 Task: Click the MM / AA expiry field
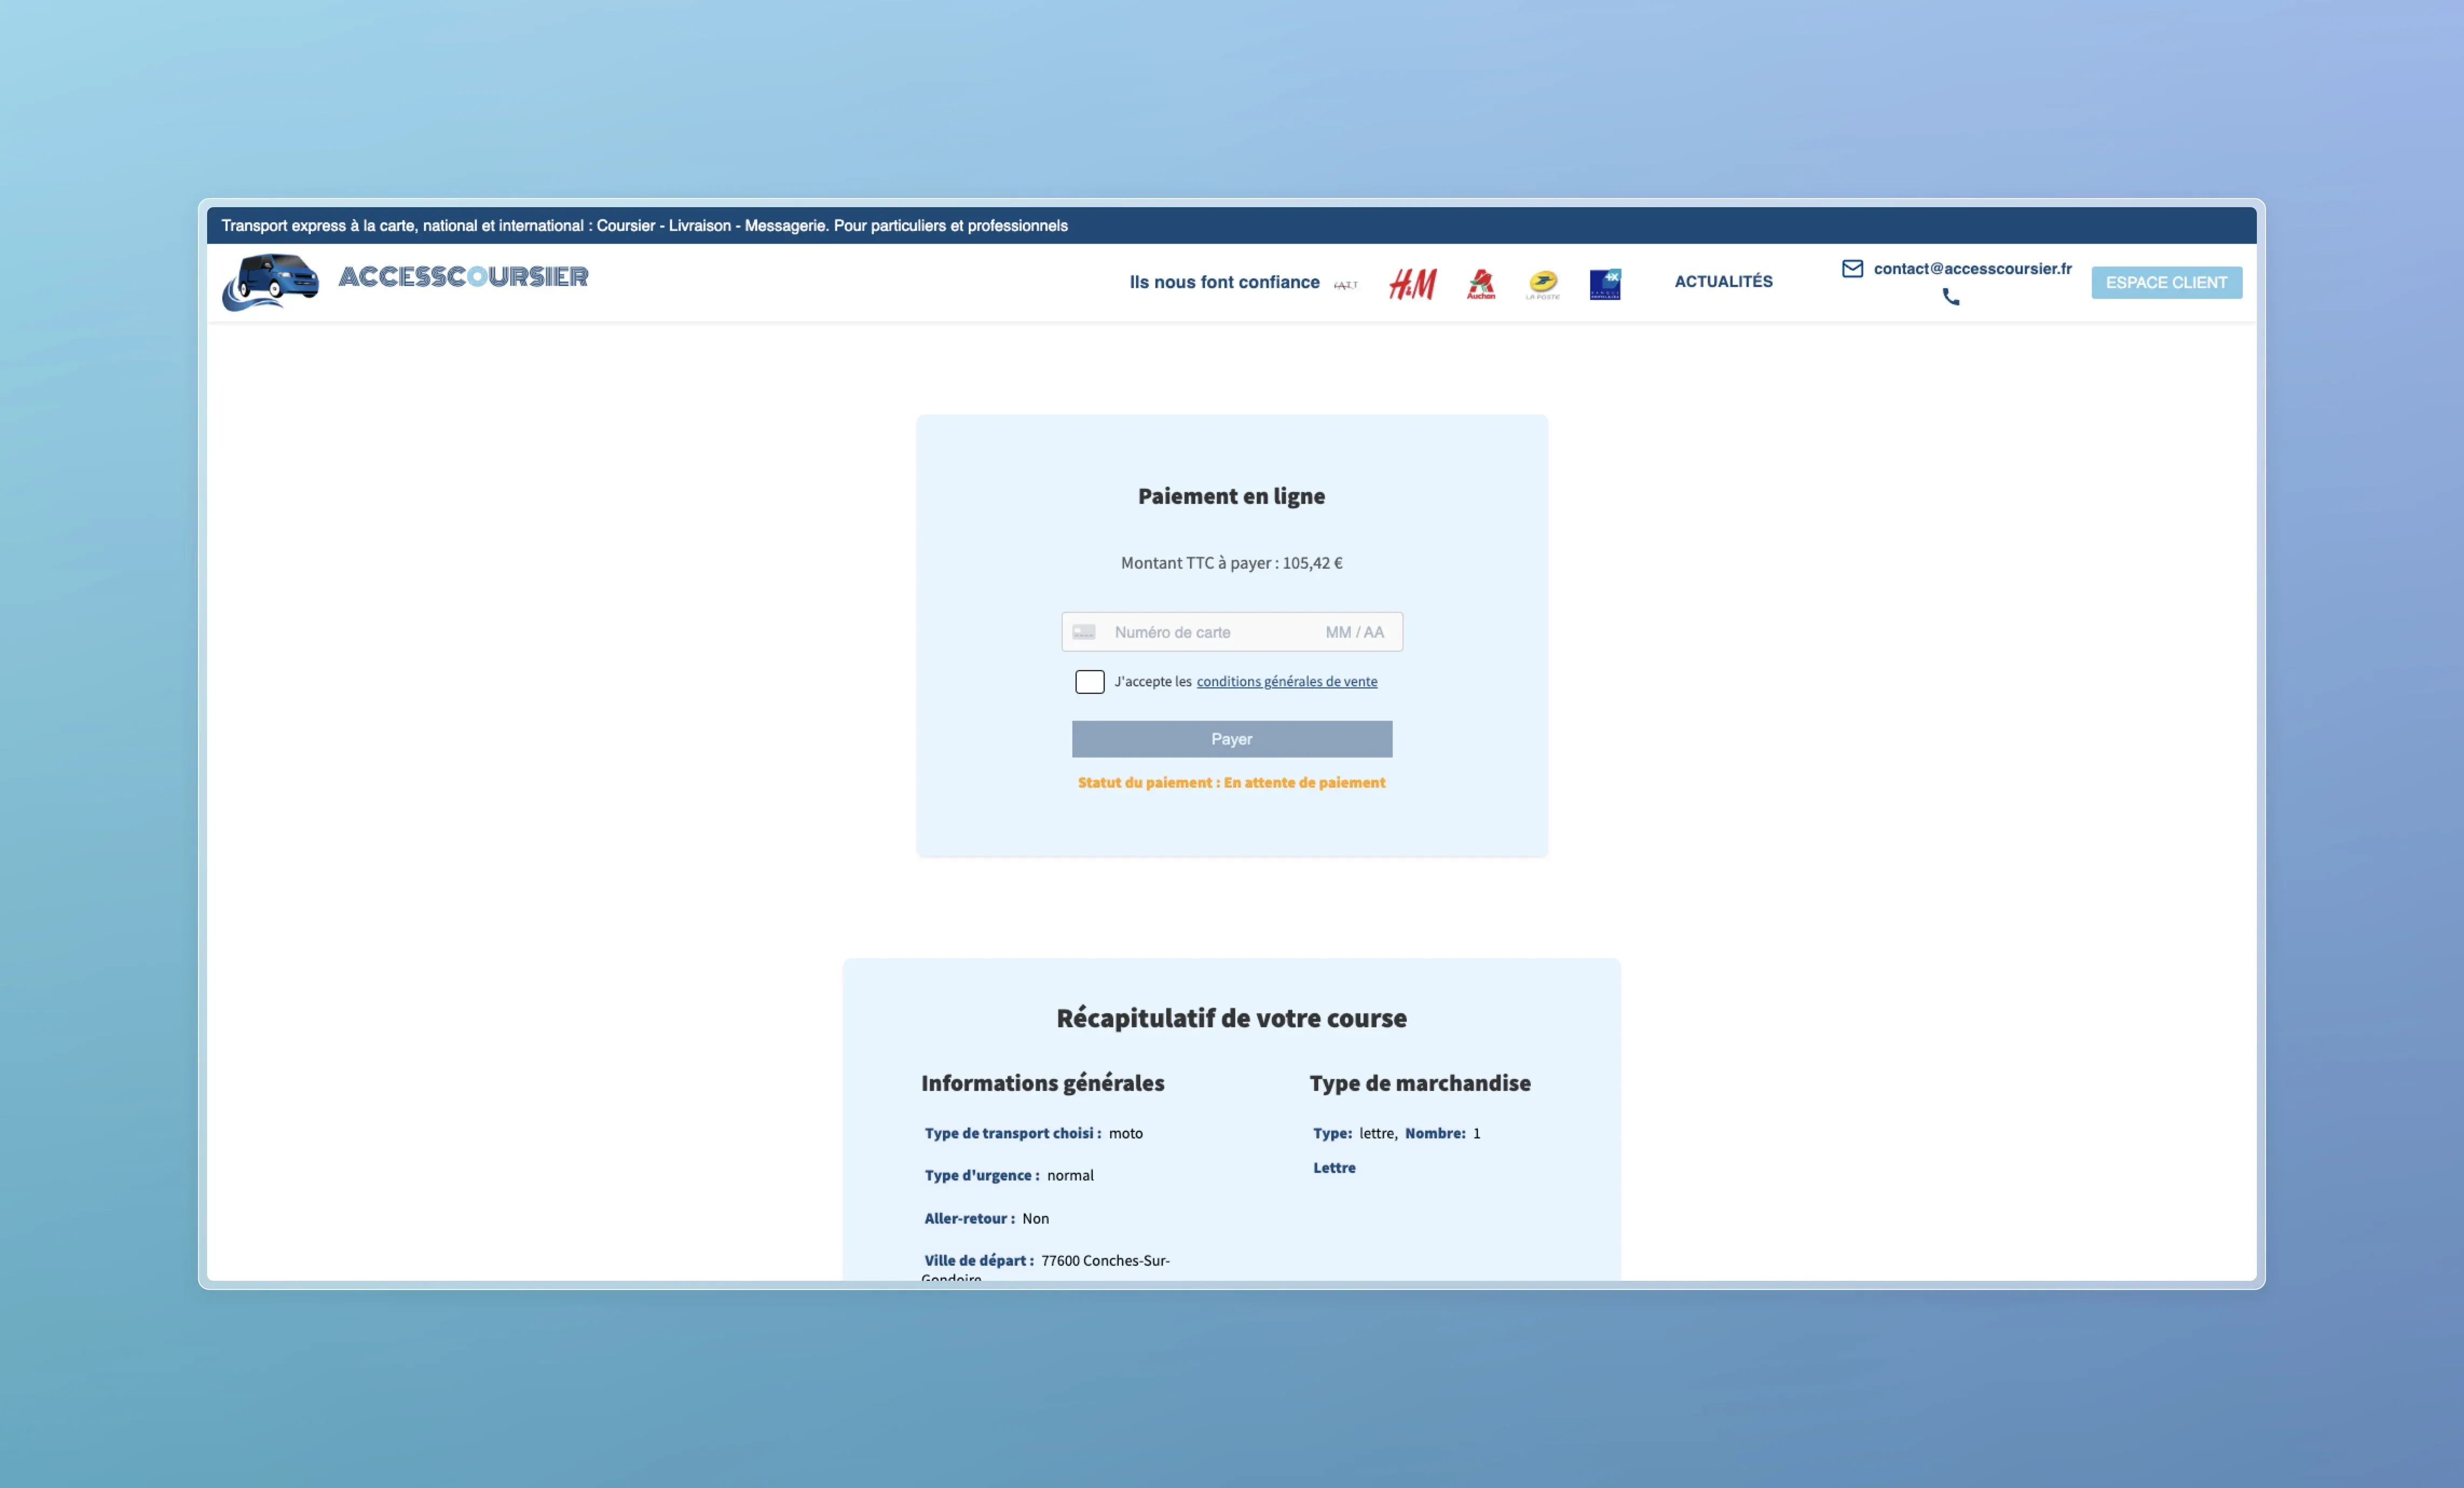tap(1354, 632)
